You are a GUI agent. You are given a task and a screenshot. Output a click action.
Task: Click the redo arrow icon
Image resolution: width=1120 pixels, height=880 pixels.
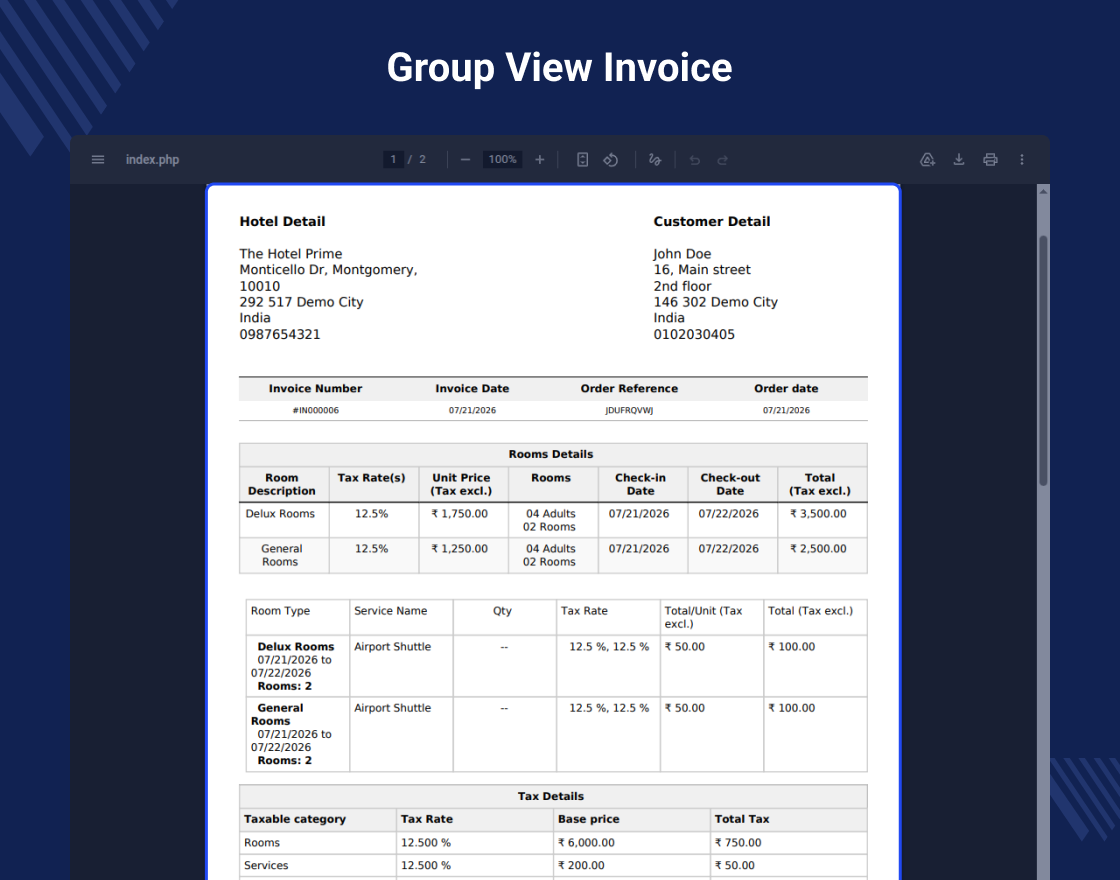tap(722, 160)
